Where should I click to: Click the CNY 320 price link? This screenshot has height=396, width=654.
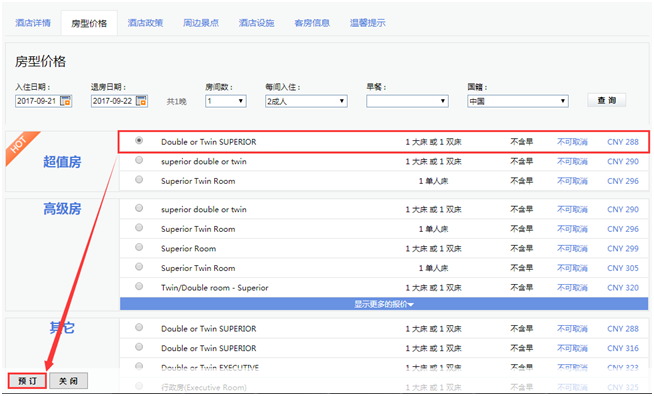623,288
